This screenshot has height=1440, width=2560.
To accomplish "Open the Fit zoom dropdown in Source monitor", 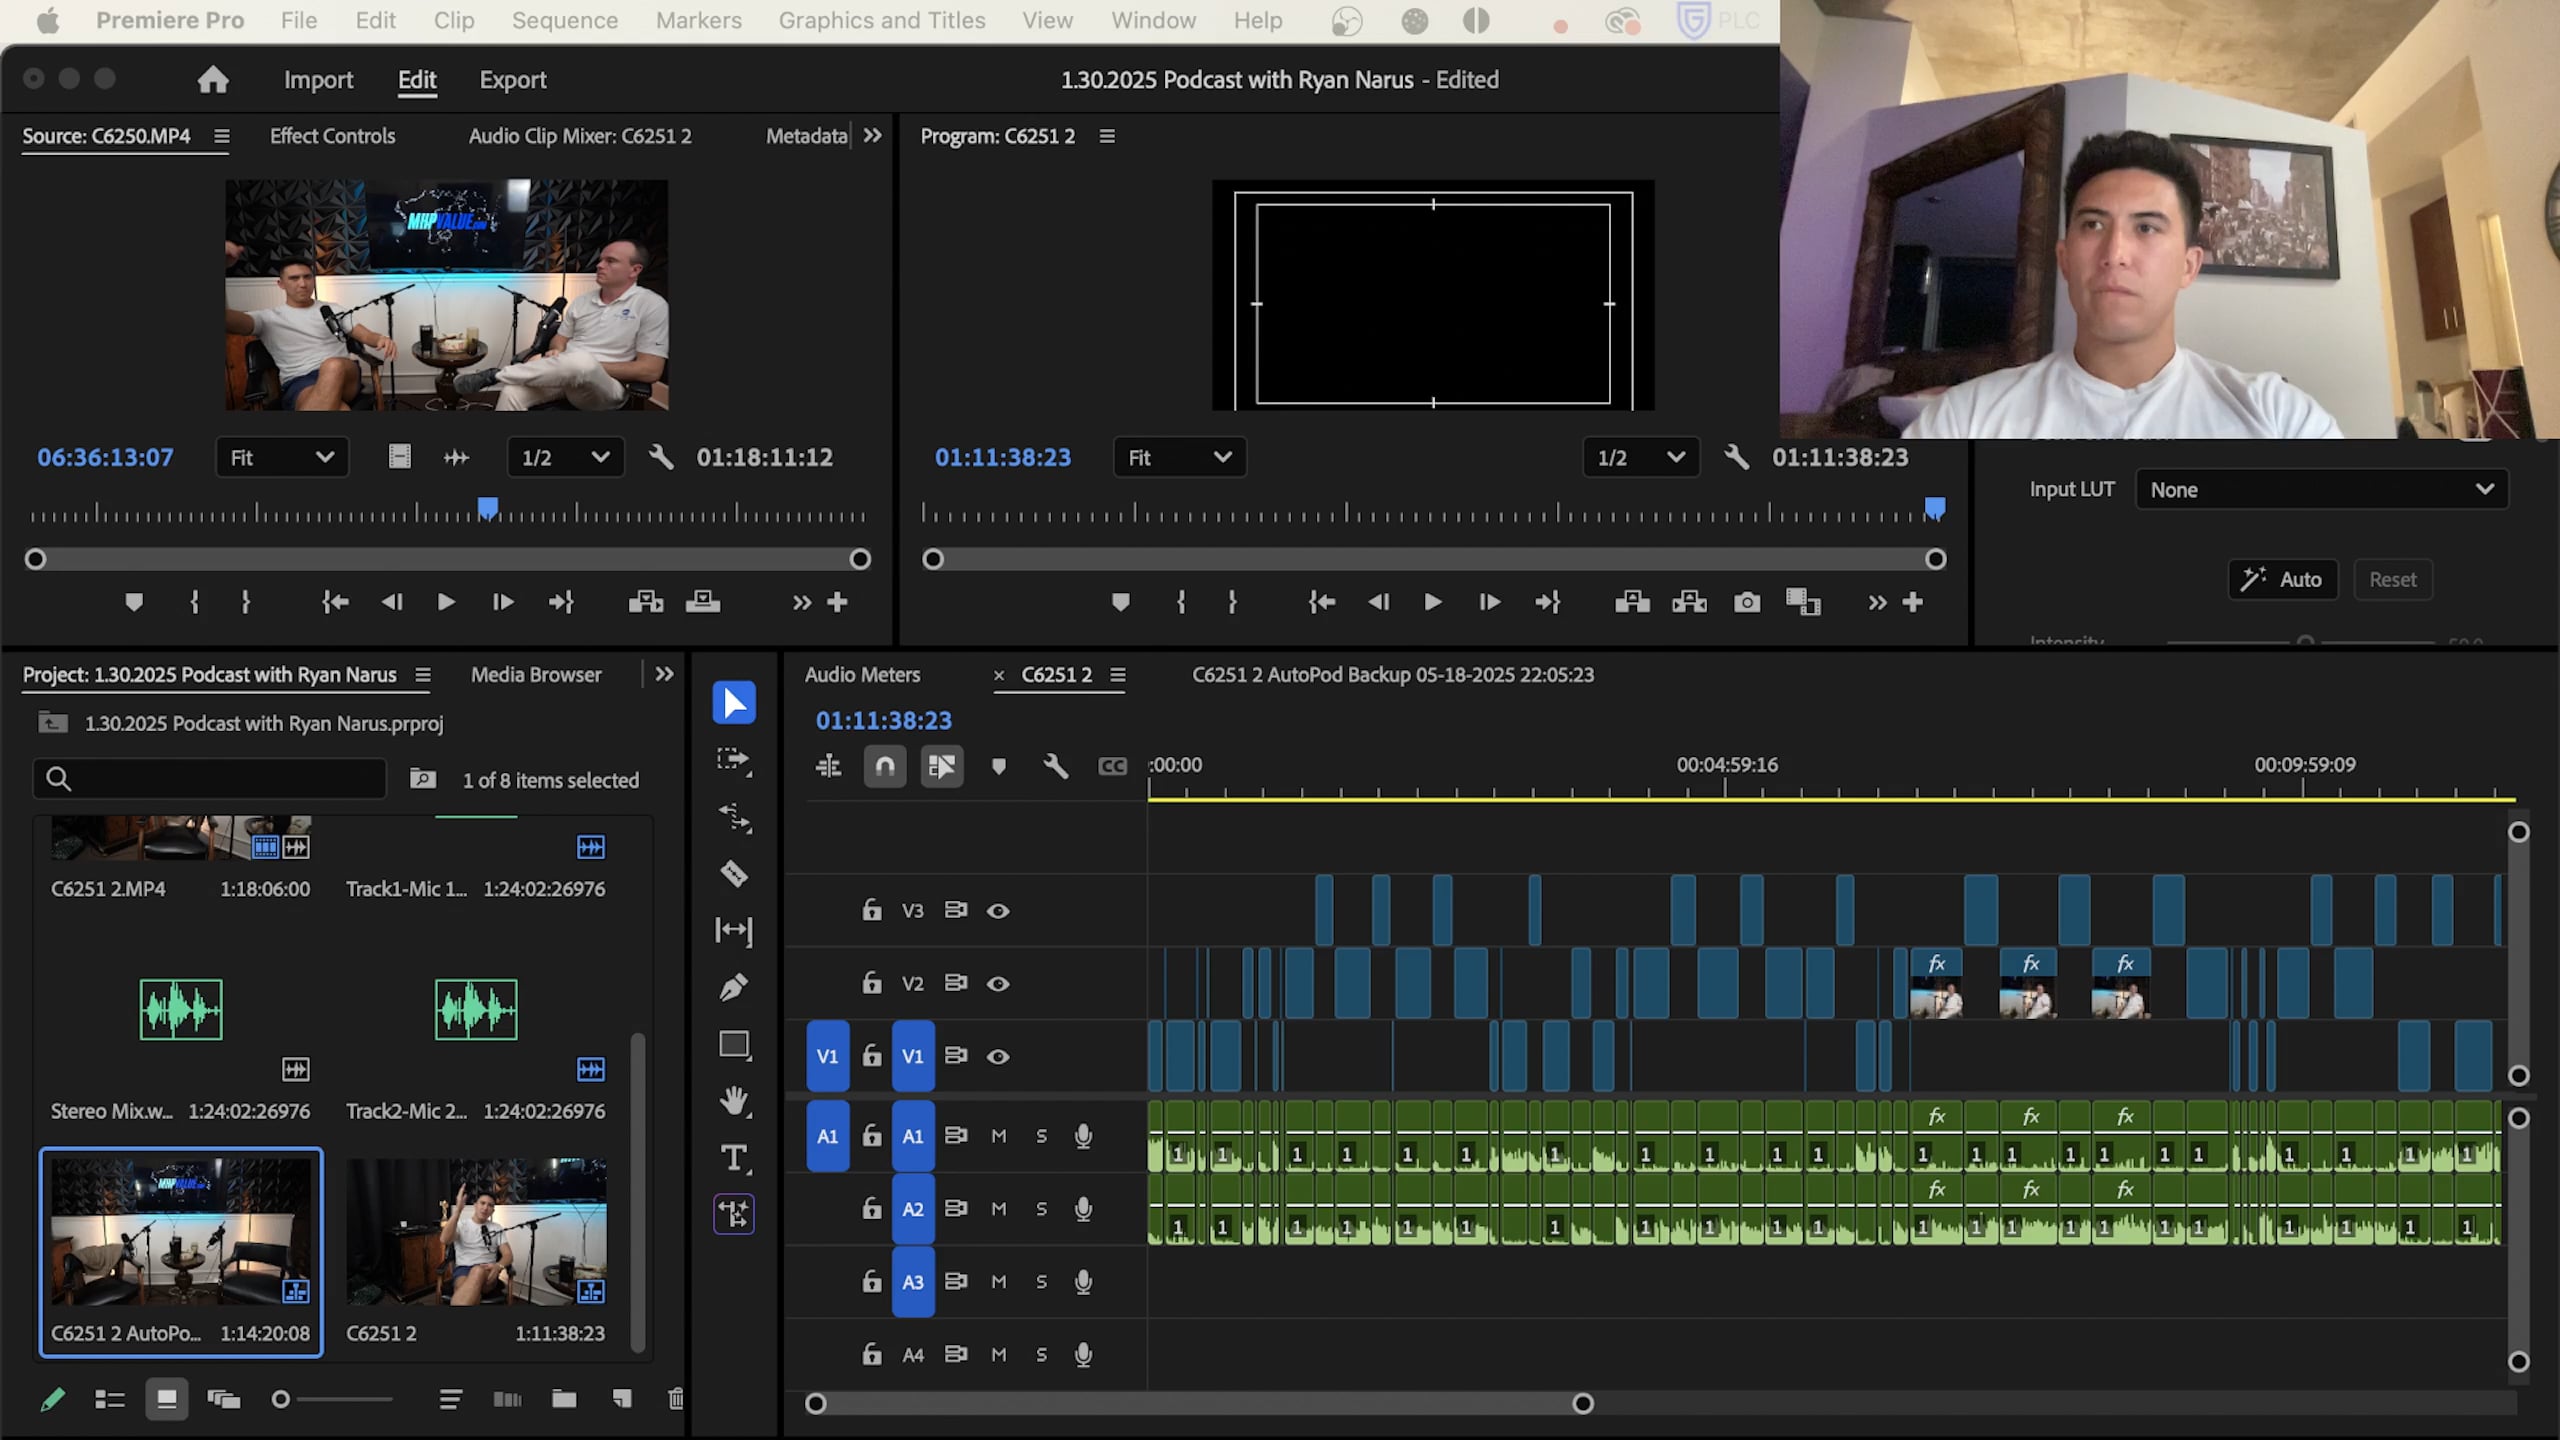I will pyautogui.click(x=282, y=457).
